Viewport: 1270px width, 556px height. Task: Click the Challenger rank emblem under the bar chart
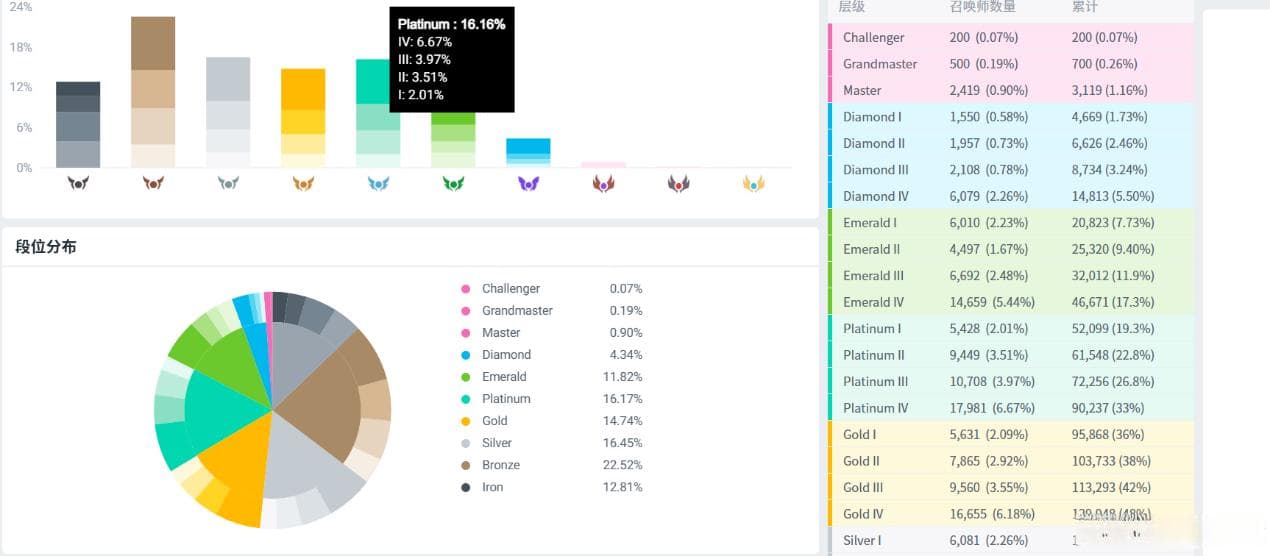(x=753, y=183)
